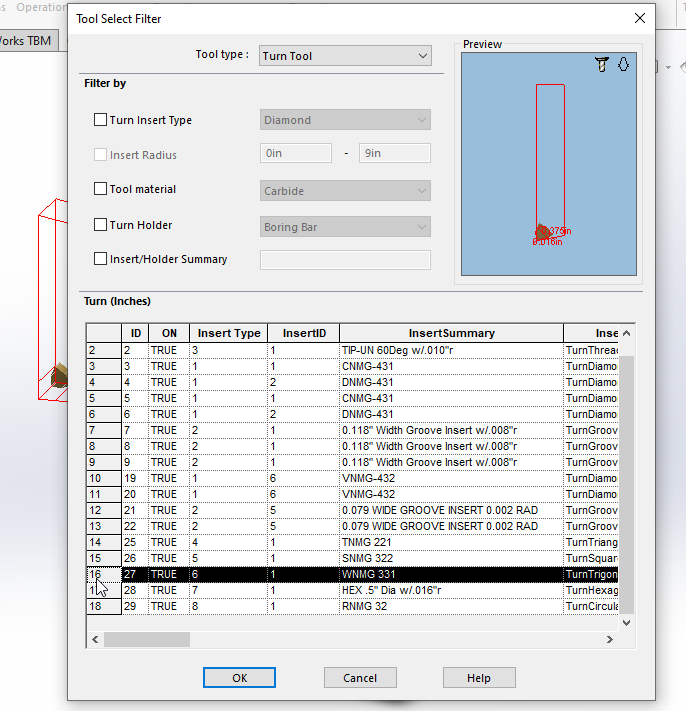Click the InsertSummary column header
The width and height of the screenshot is (686, 711).
tap(451, 333)
